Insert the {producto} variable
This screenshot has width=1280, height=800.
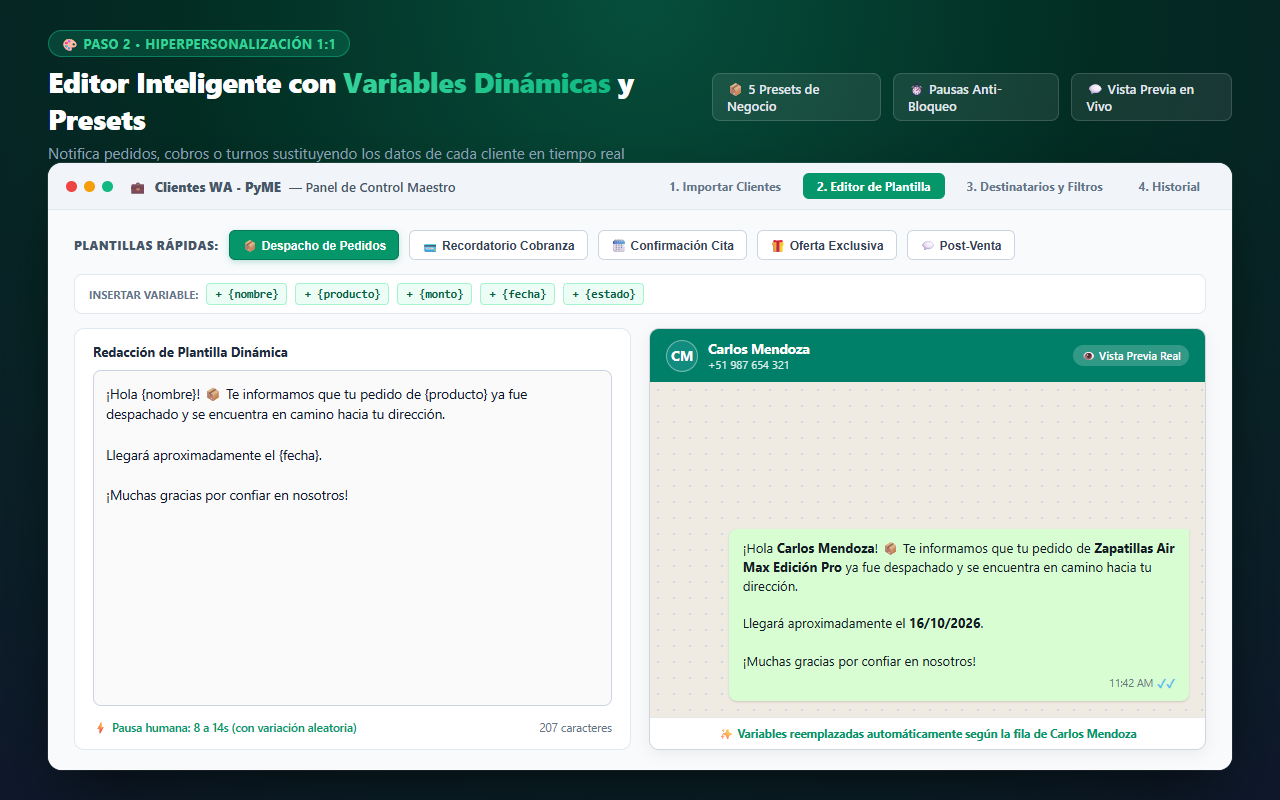343,294
